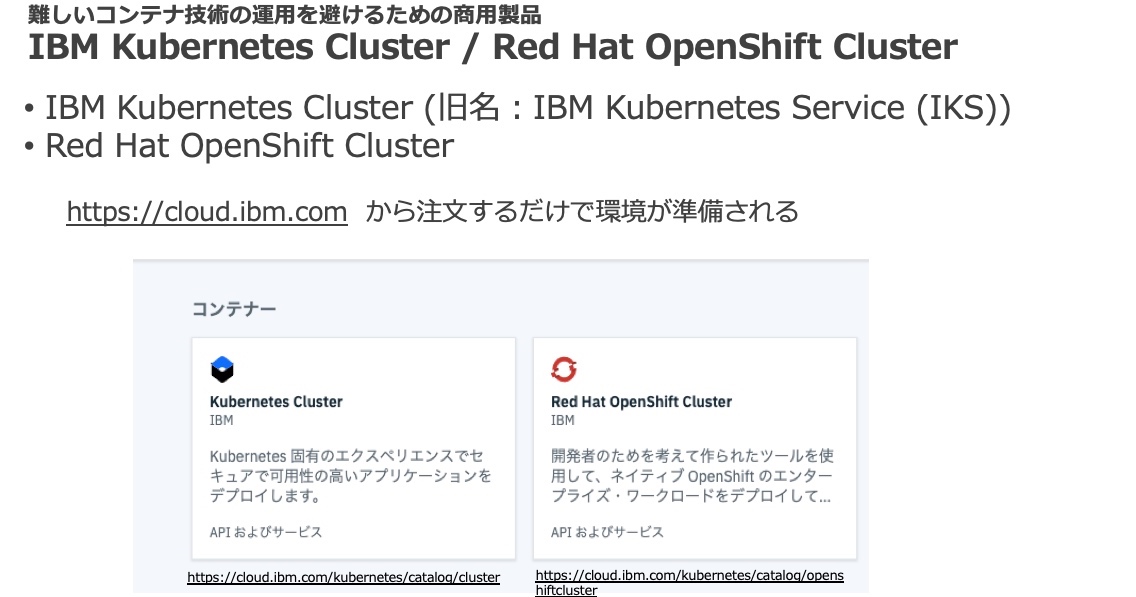Viewport: 1136px width, 597px height.
Task: Click the コンテナー section heading
Action: pos(234,309)
